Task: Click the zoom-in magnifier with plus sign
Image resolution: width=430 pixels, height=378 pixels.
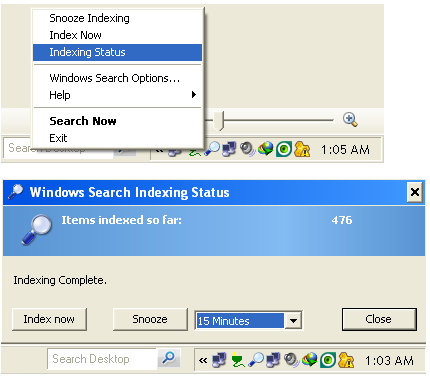Action: [x=350, y=120]
